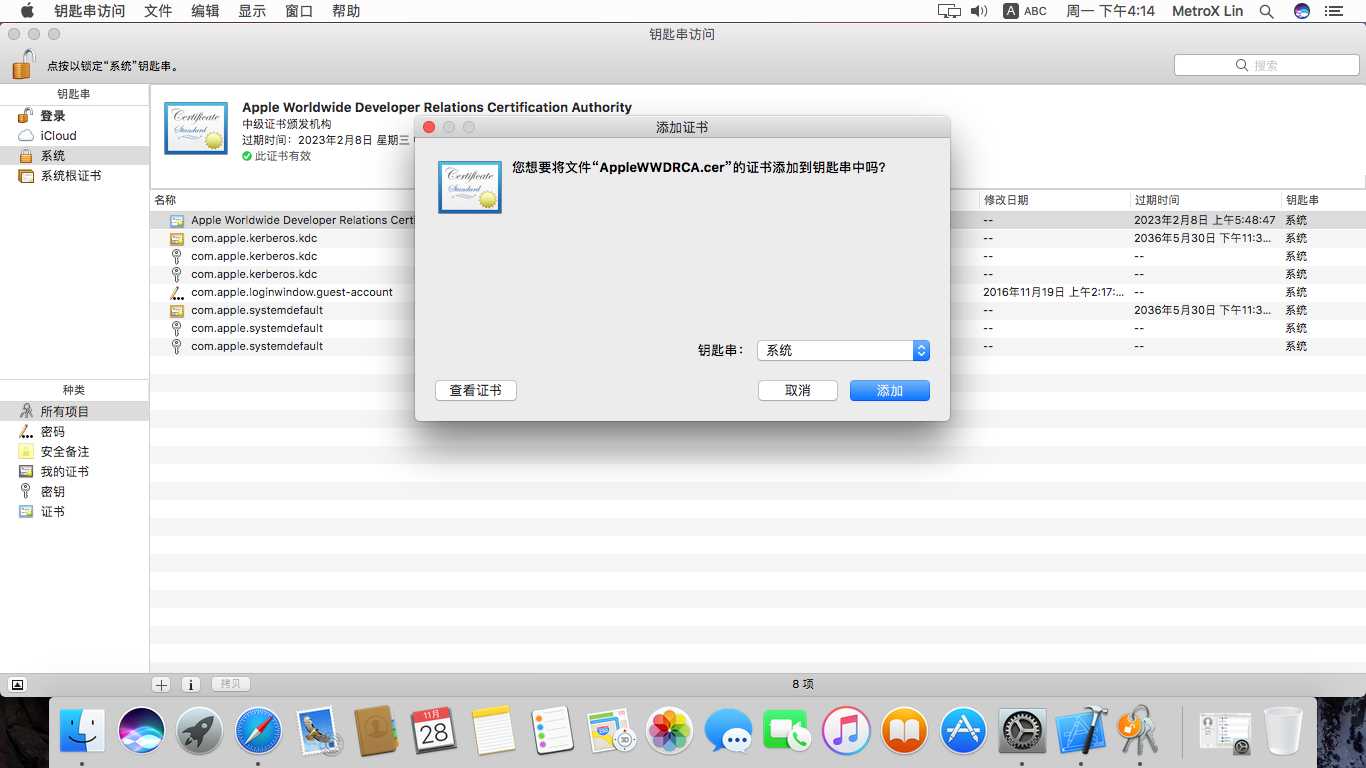Open Reminders from the Dock
The image size is (1366, 768).
point(552,731)
